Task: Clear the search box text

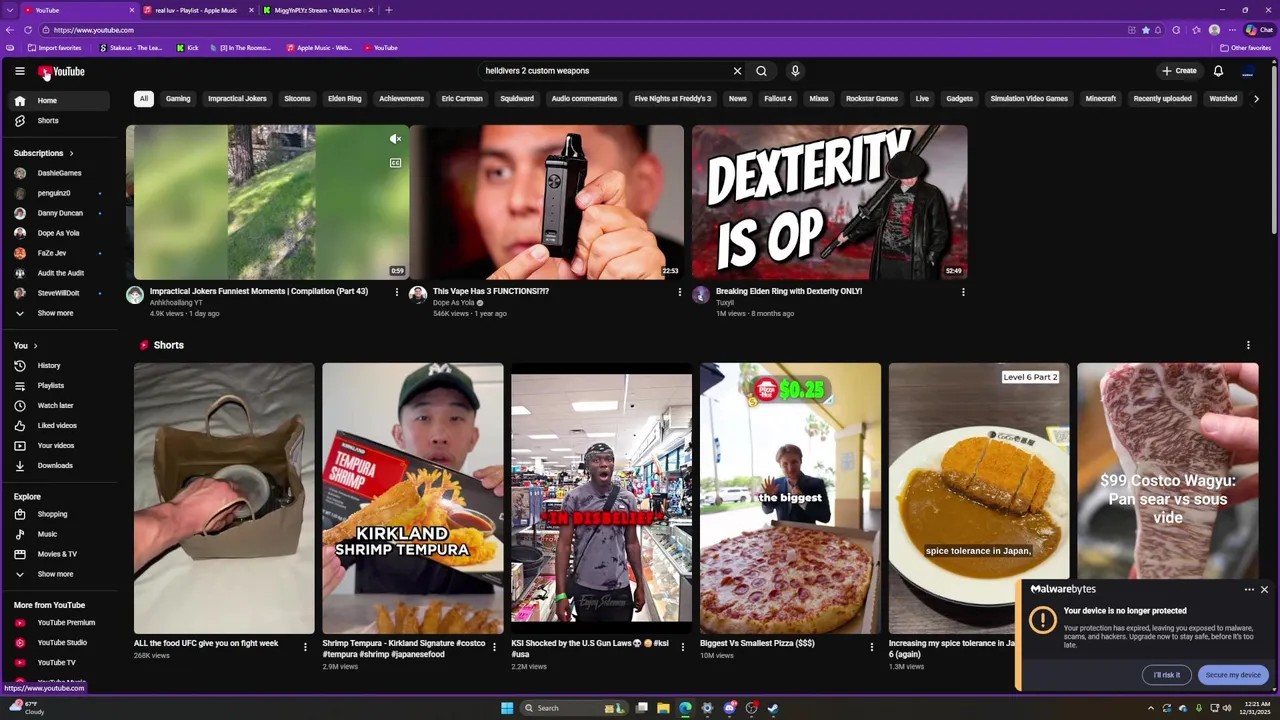Action: point(737,71)
